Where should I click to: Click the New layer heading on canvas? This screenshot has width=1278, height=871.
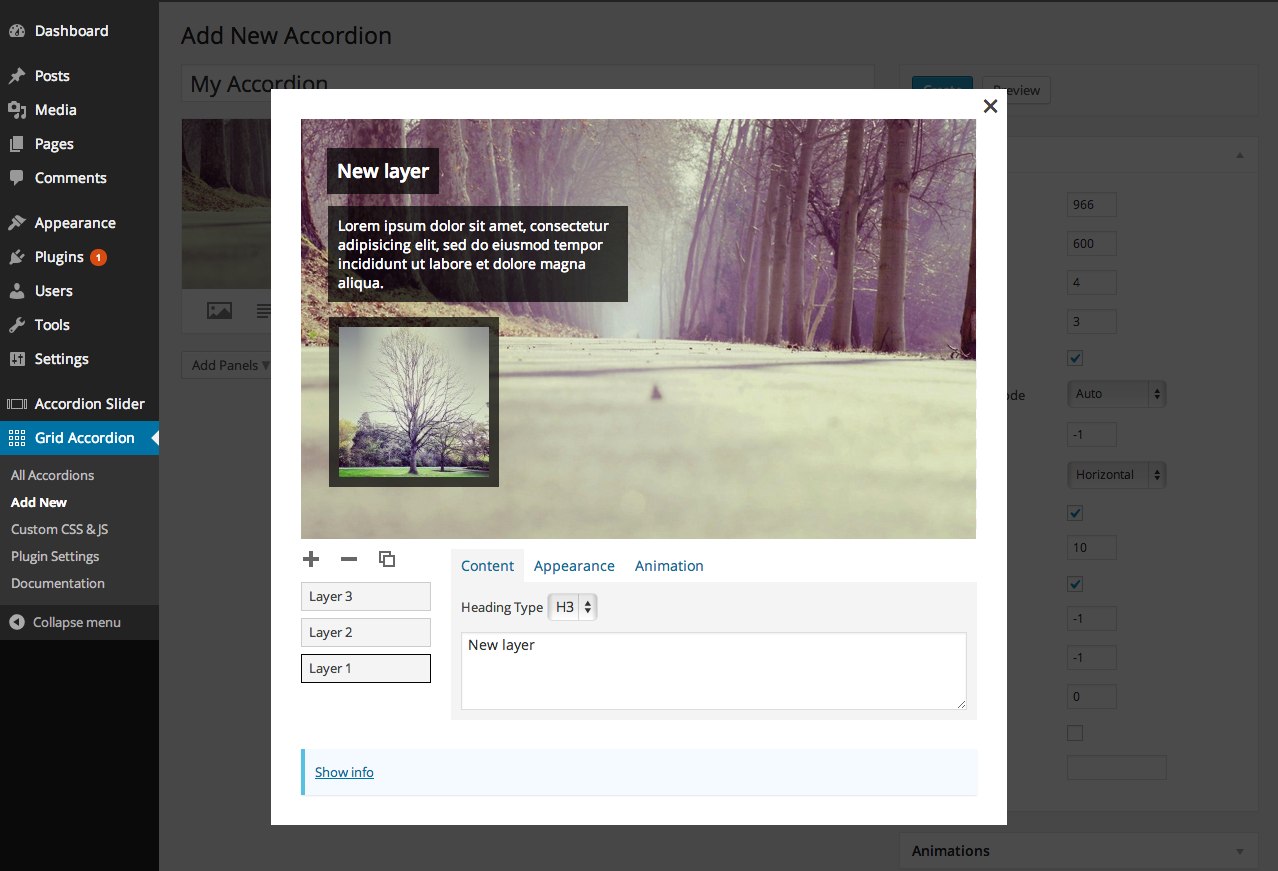pos(383,171)
